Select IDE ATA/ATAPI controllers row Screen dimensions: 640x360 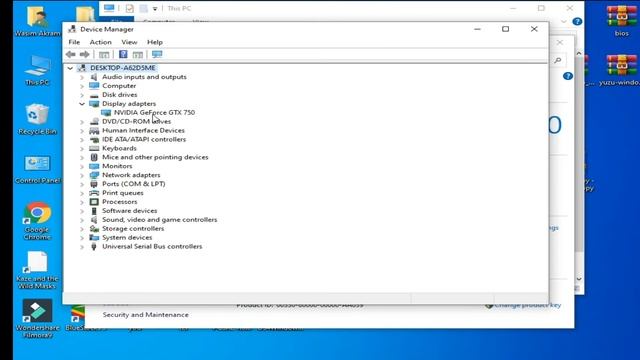(x=144, y=139)
